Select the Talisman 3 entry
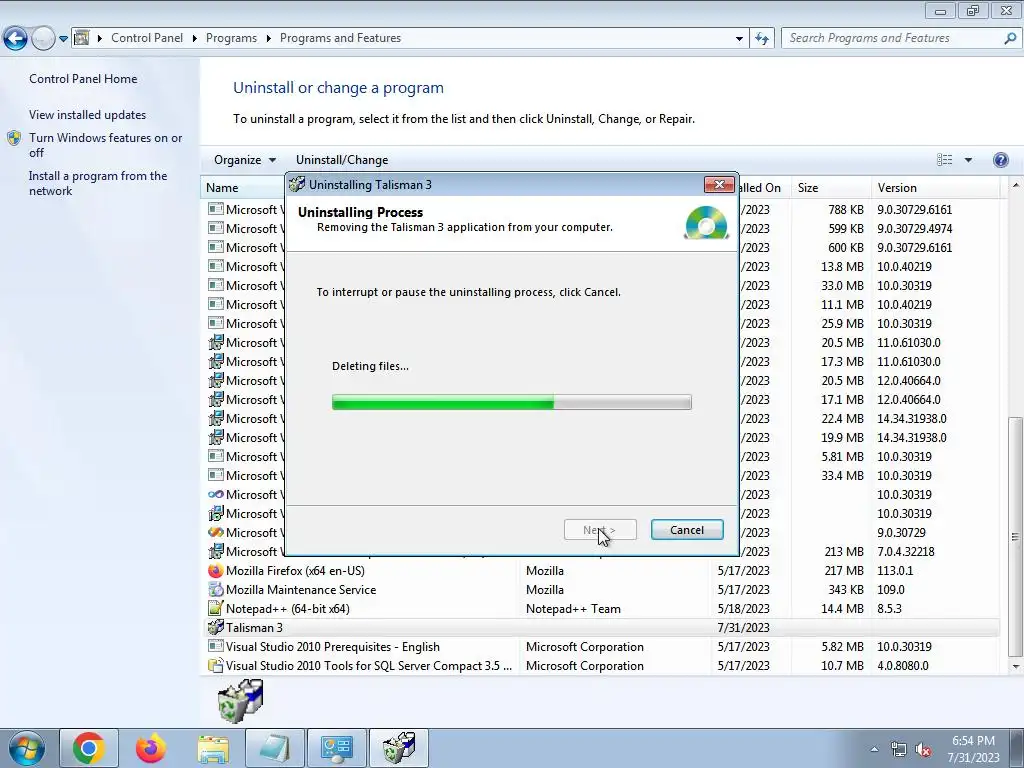Viewport: 1024px width, 768px height. point(600,628)
